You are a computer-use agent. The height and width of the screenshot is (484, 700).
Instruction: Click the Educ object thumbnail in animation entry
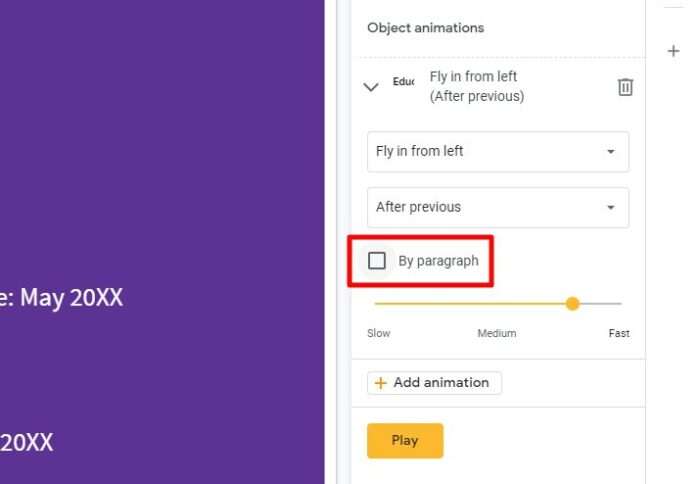point(404,82)
